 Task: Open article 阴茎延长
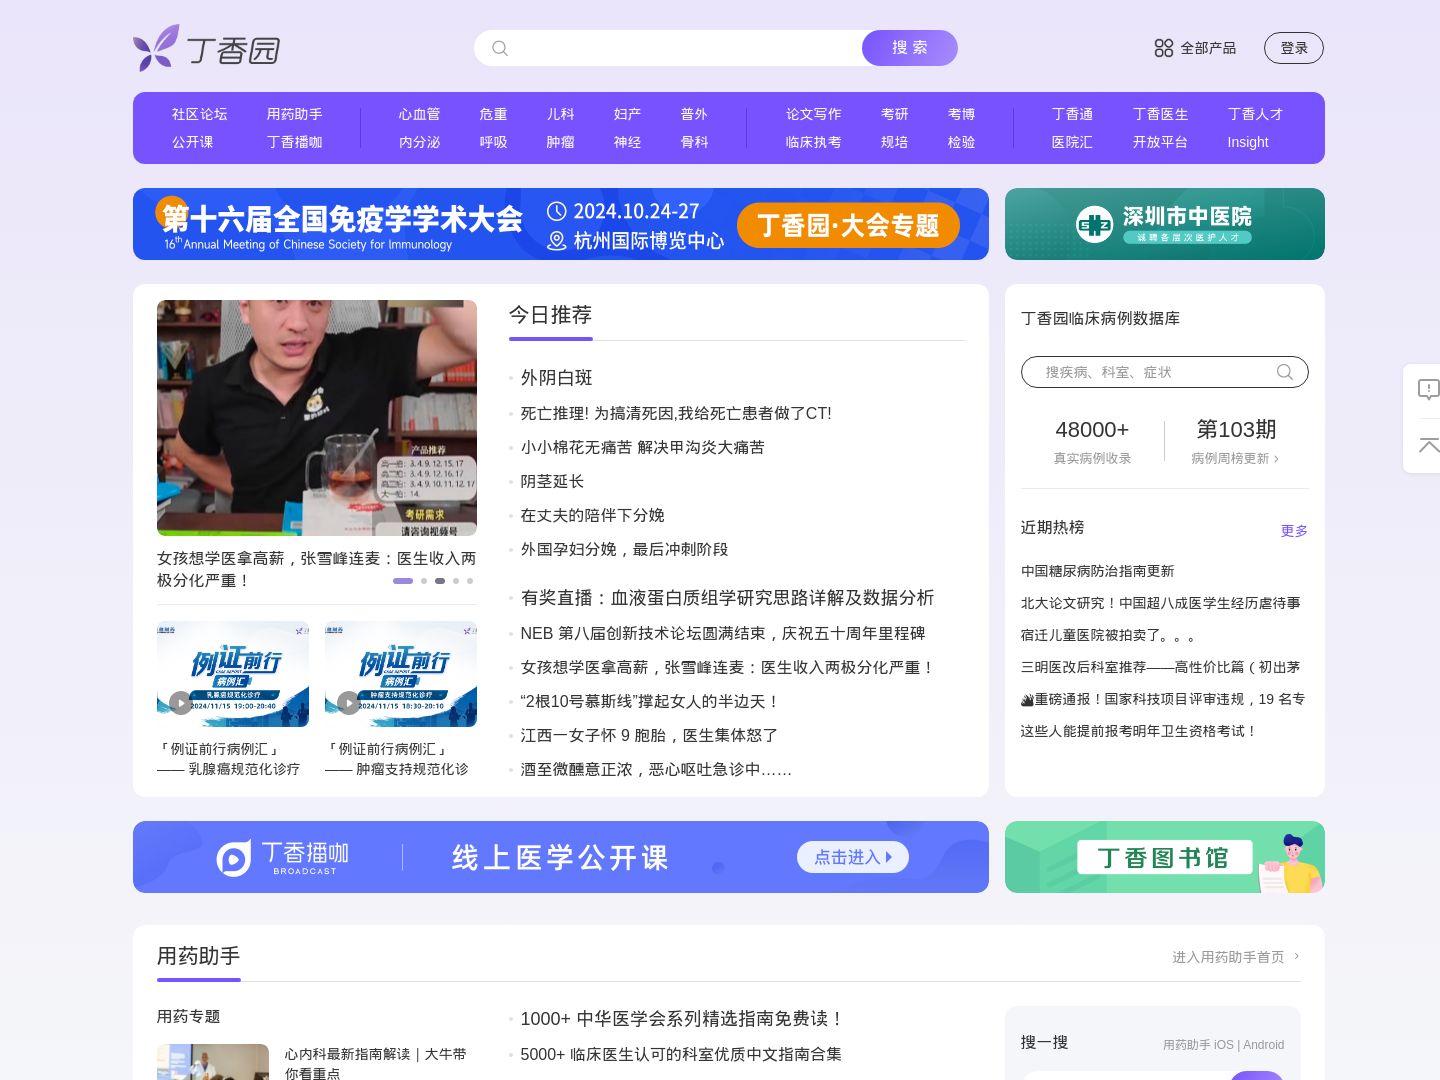[x=552, y=481]
